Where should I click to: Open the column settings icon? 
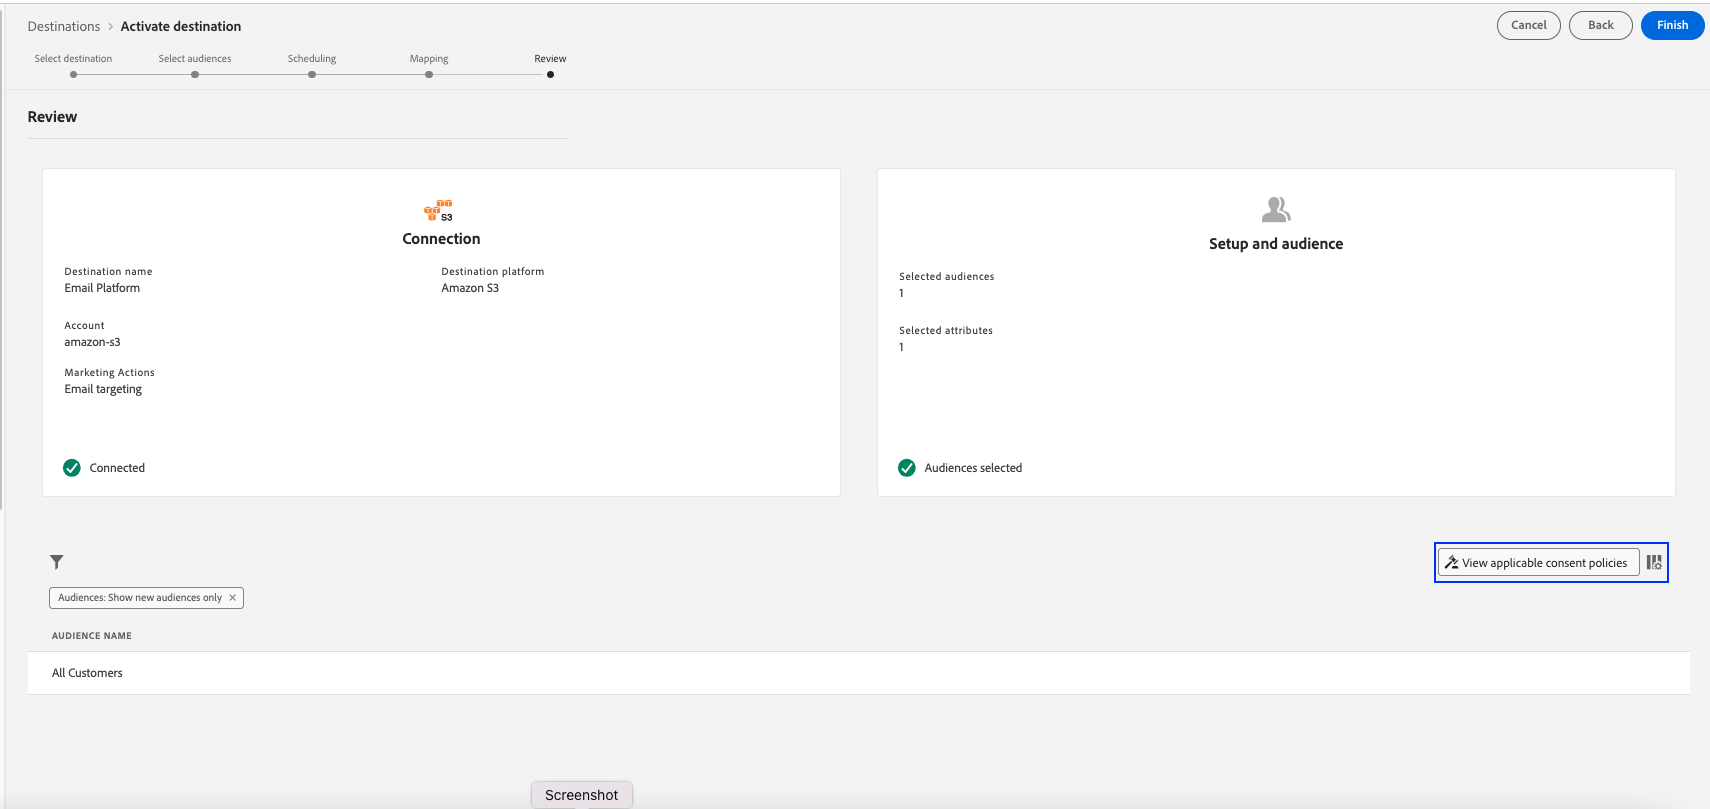click(x=1654, y=563)
